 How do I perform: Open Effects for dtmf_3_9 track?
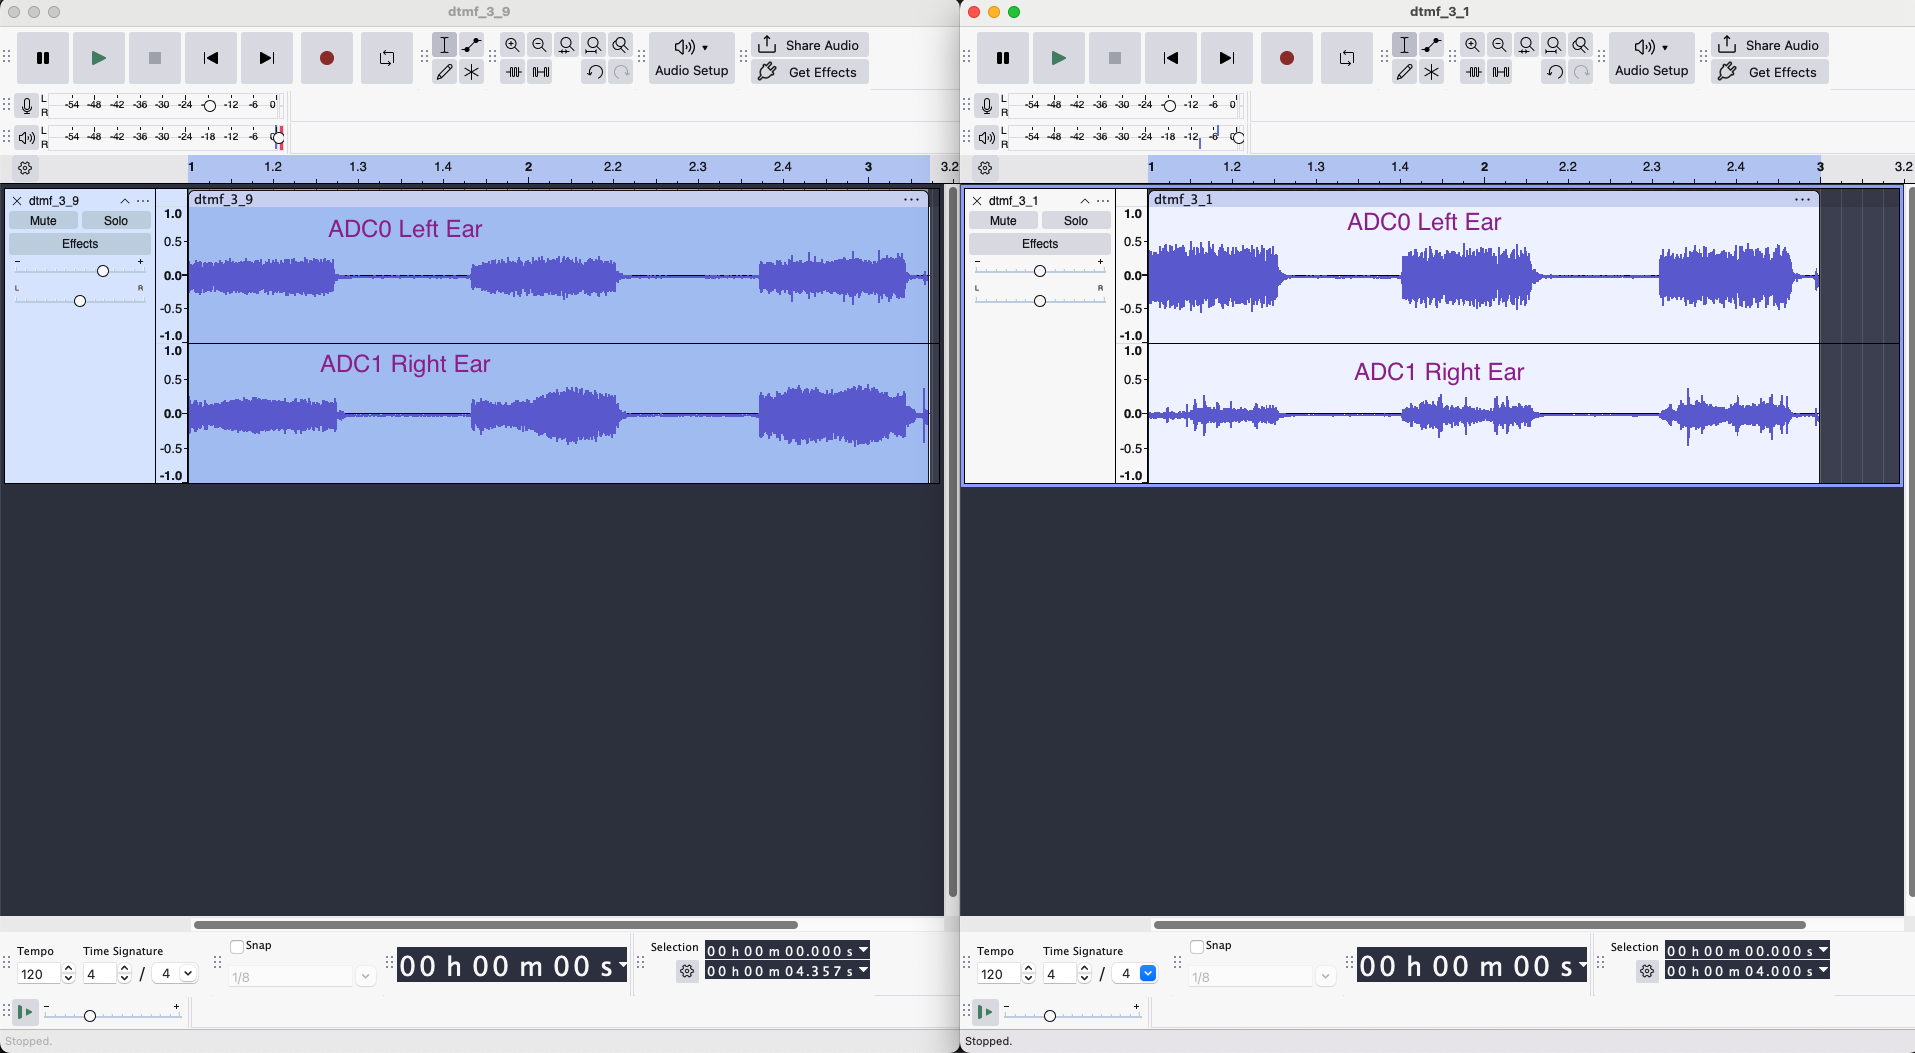tap(80, 244)
